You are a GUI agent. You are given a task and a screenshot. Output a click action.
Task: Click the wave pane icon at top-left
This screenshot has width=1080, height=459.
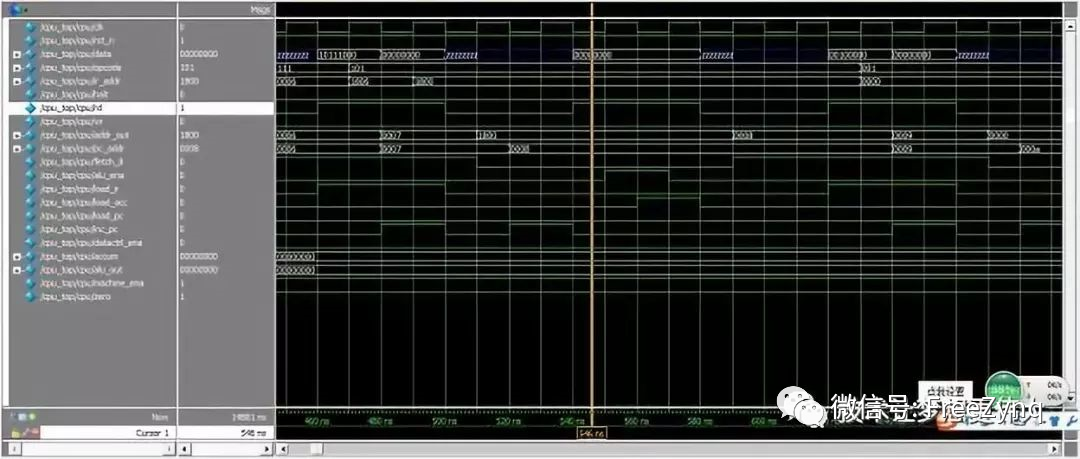click(14, 9)
